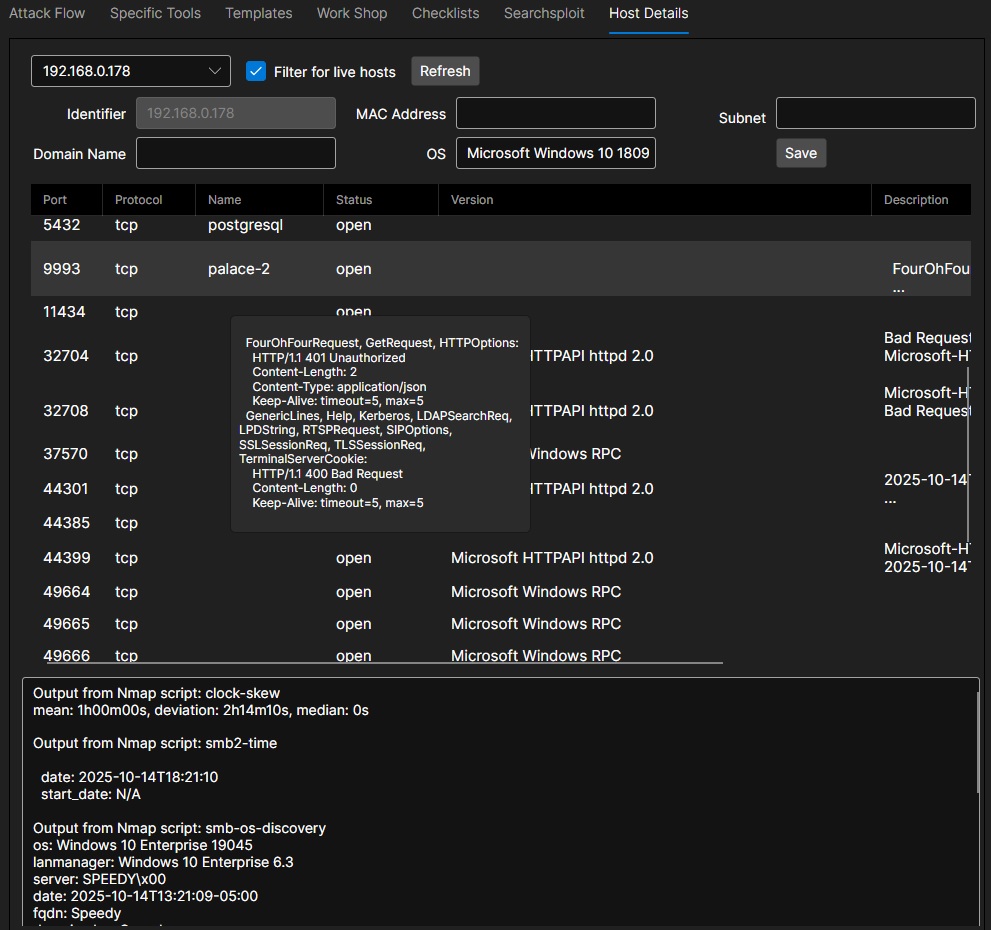
Task: Click the Port column header
Action: click(x=55, y=199)
